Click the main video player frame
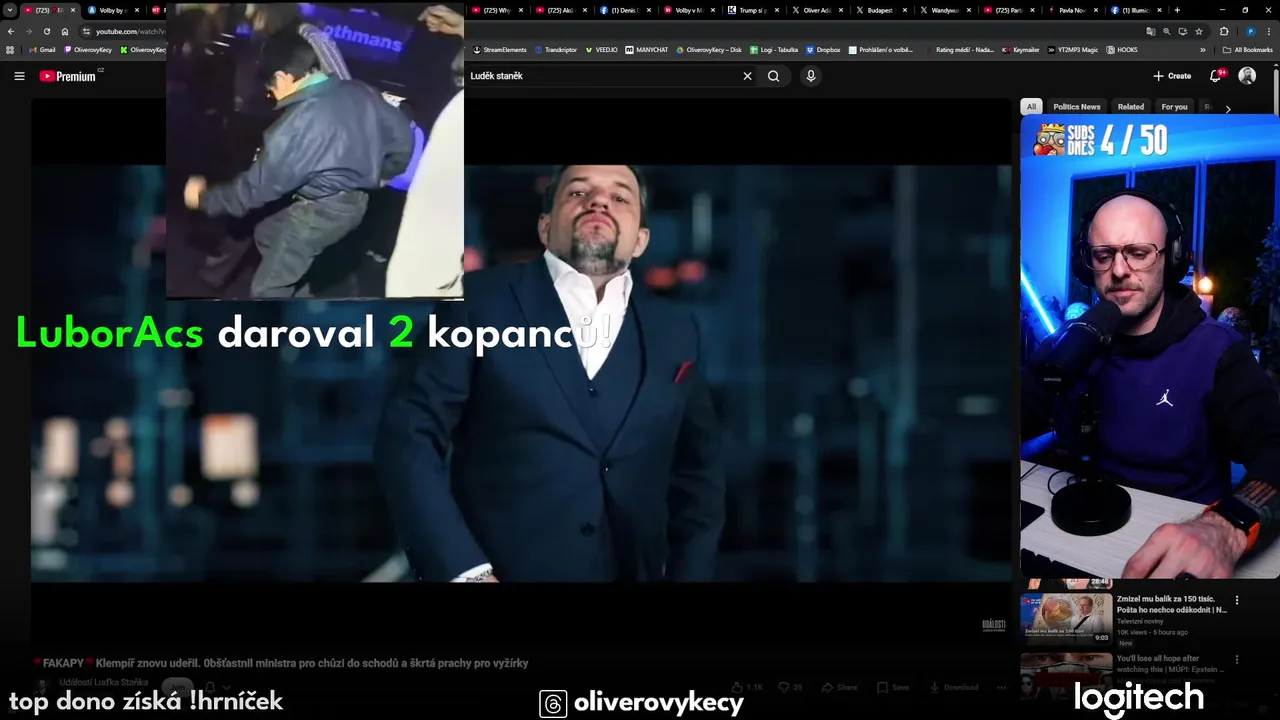Viewport: 1280px width, 720px height. click(x=521, y=372)
